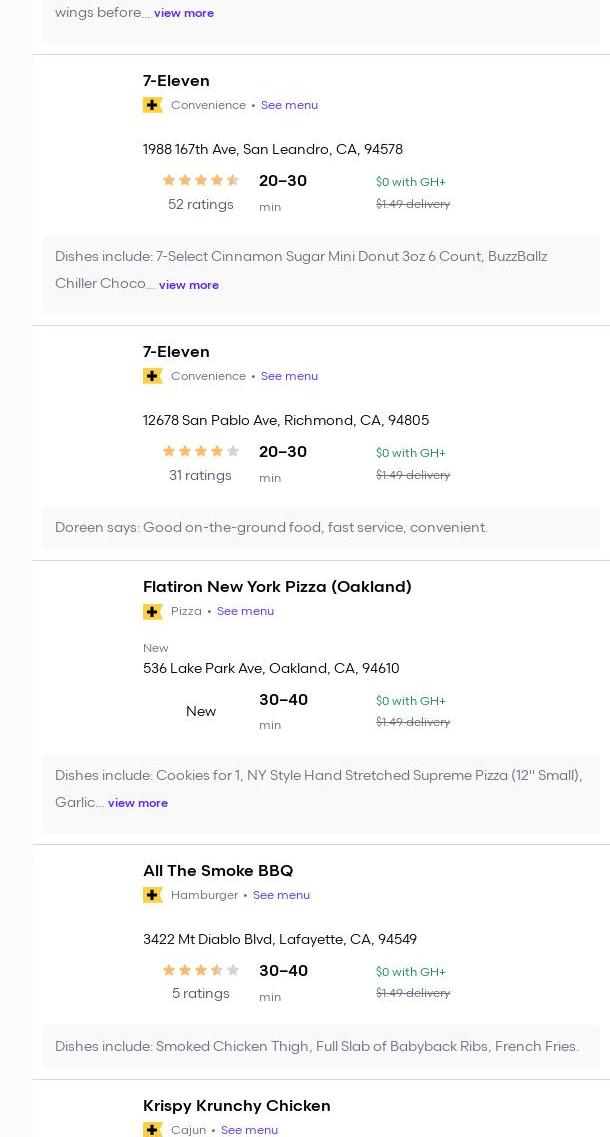Click GH+ badge on San Leandro 7-Eleven
Viewport: 610px width, 1137px height.
click(153, 105)
